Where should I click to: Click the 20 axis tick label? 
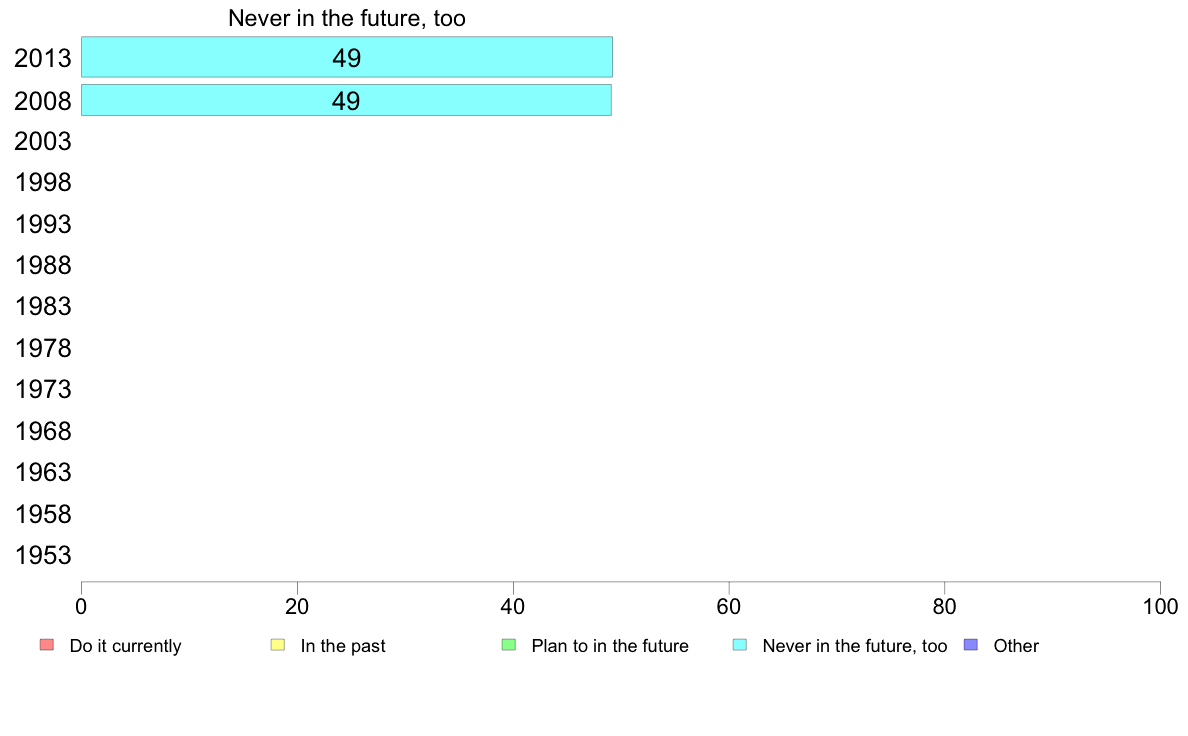(297, 606)
